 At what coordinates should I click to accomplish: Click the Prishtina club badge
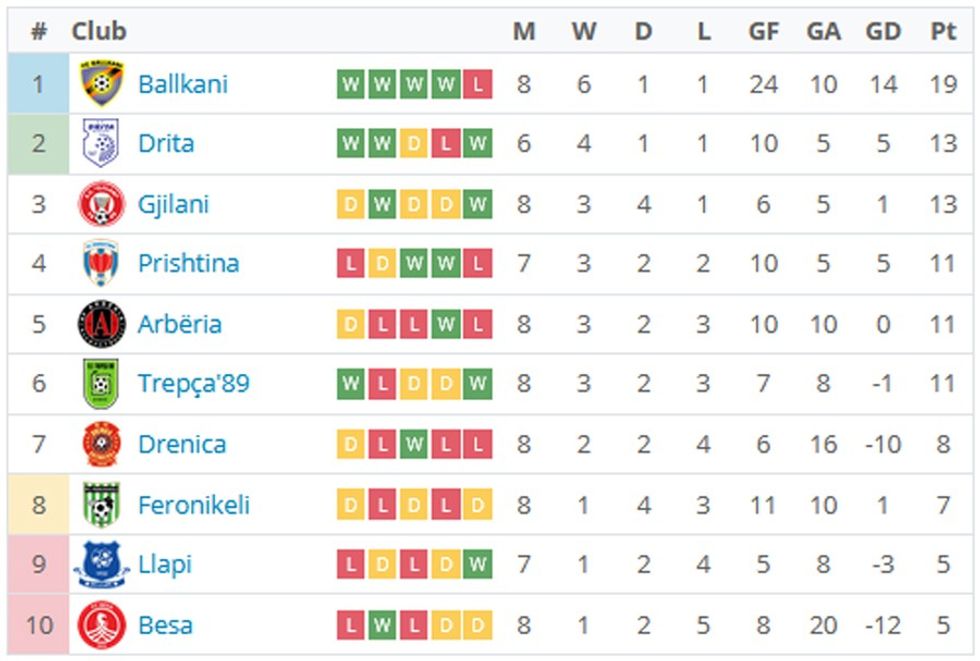(101, 264)
